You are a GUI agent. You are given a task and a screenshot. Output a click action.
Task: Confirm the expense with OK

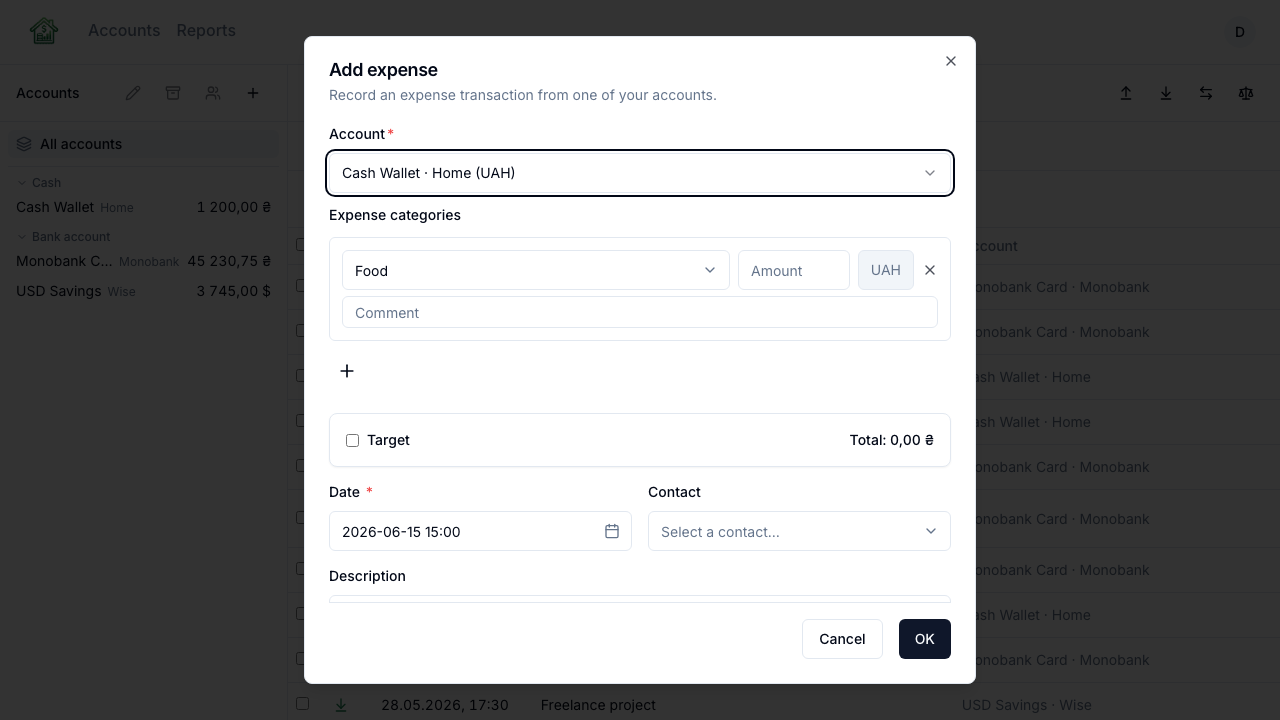click(x=925, y=639)
